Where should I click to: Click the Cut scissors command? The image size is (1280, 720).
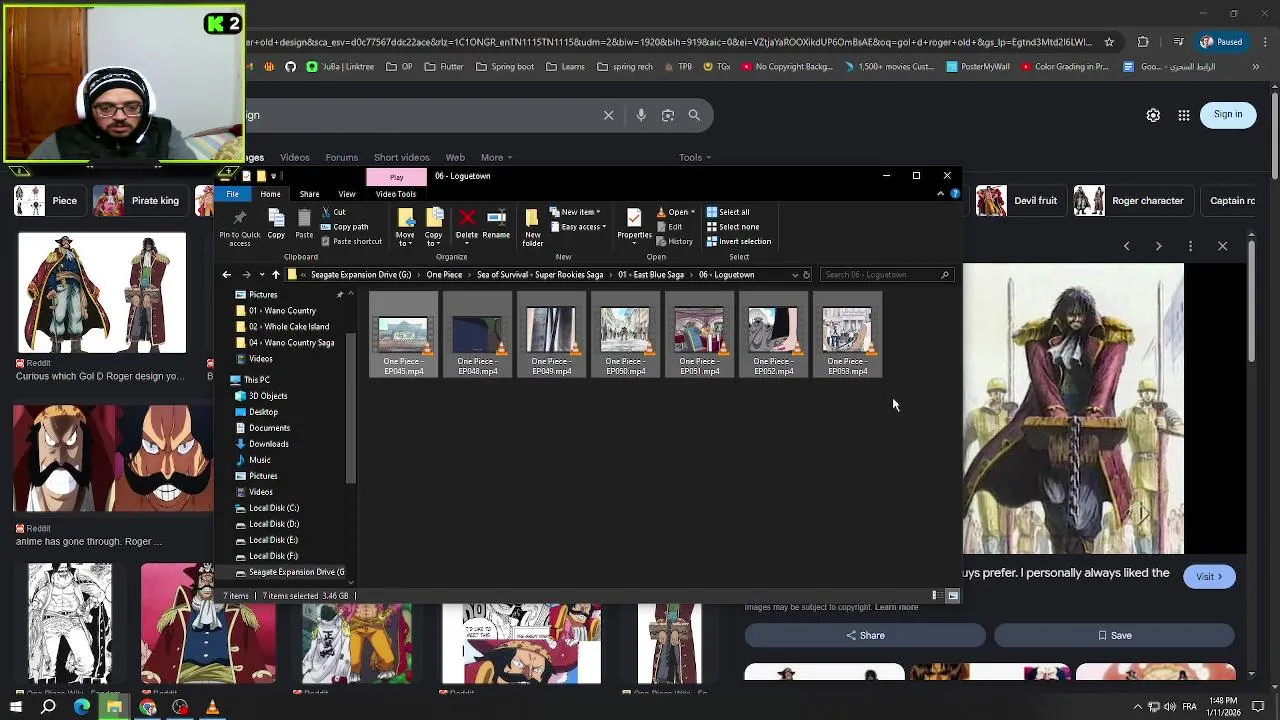(x=334, y=212)
